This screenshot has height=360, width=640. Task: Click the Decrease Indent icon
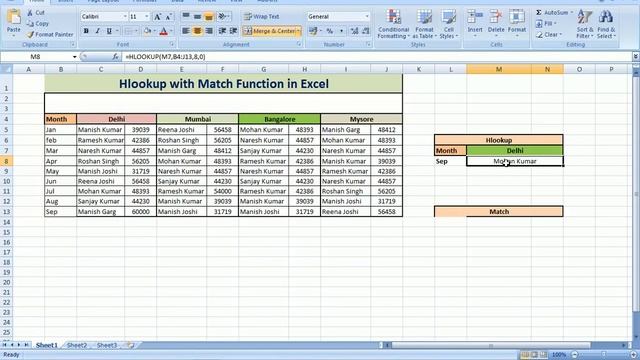(222, 31)
